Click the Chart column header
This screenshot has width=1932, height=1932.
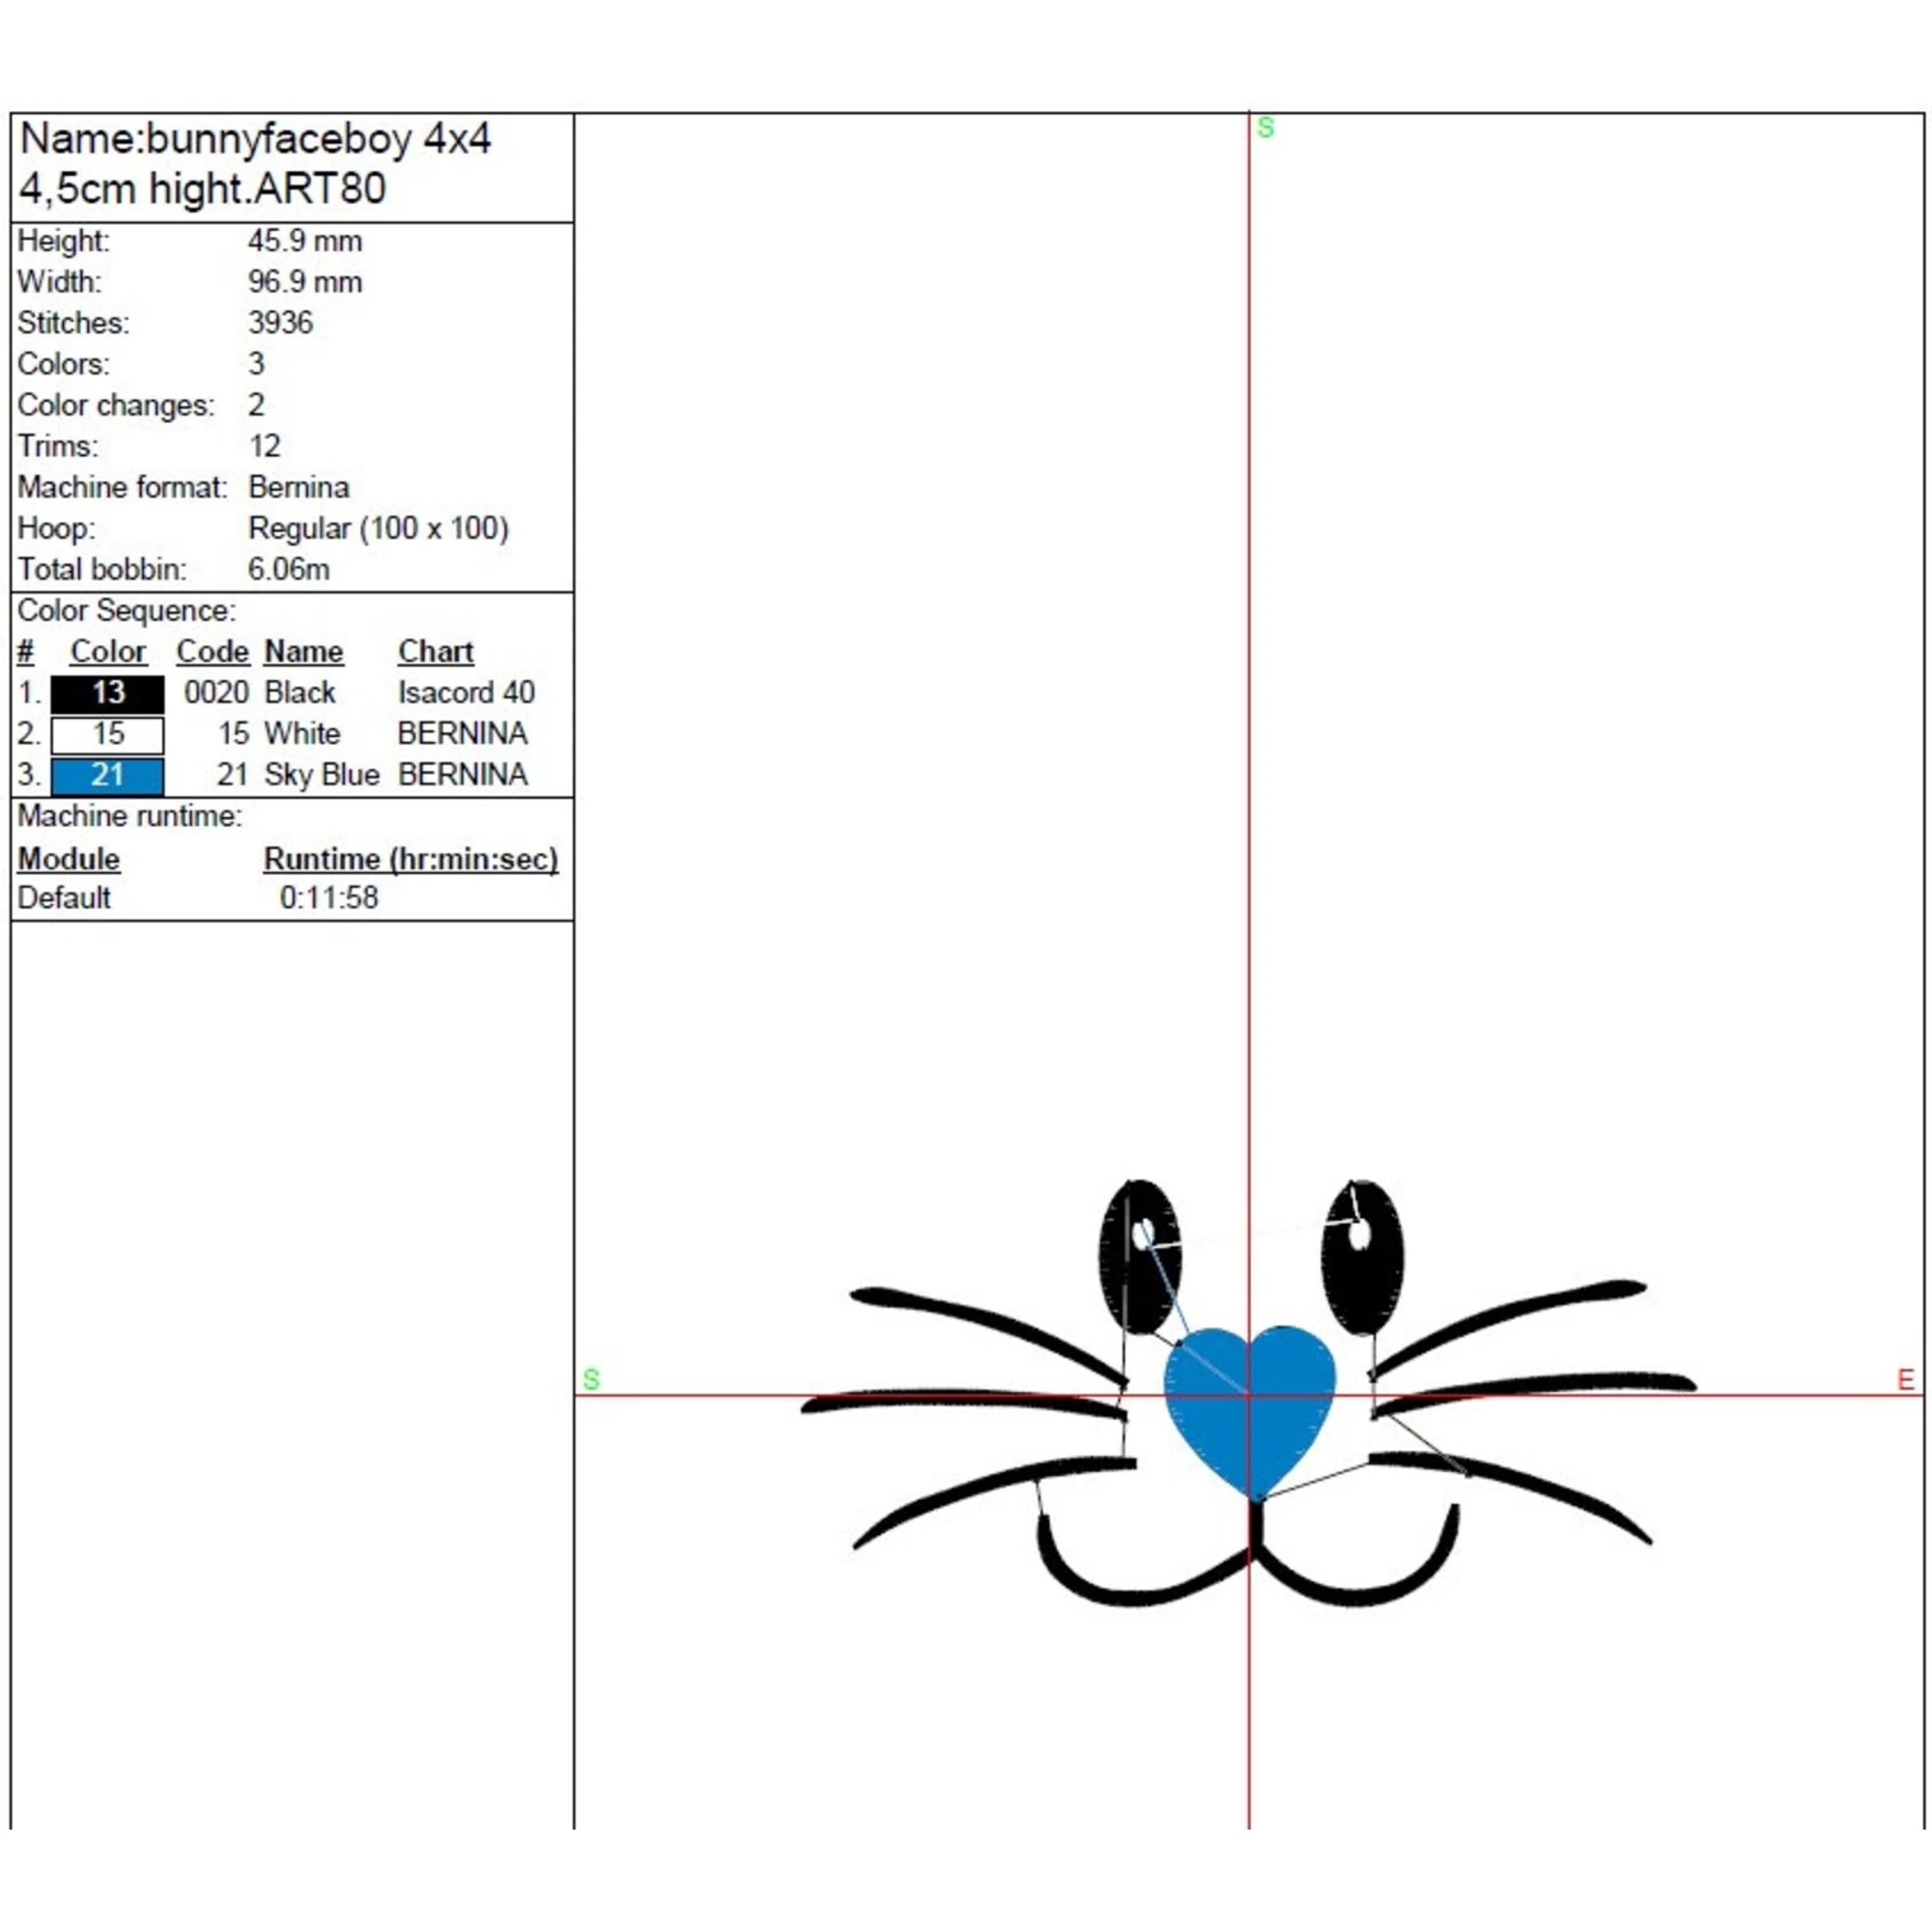[x=435, y=652]
